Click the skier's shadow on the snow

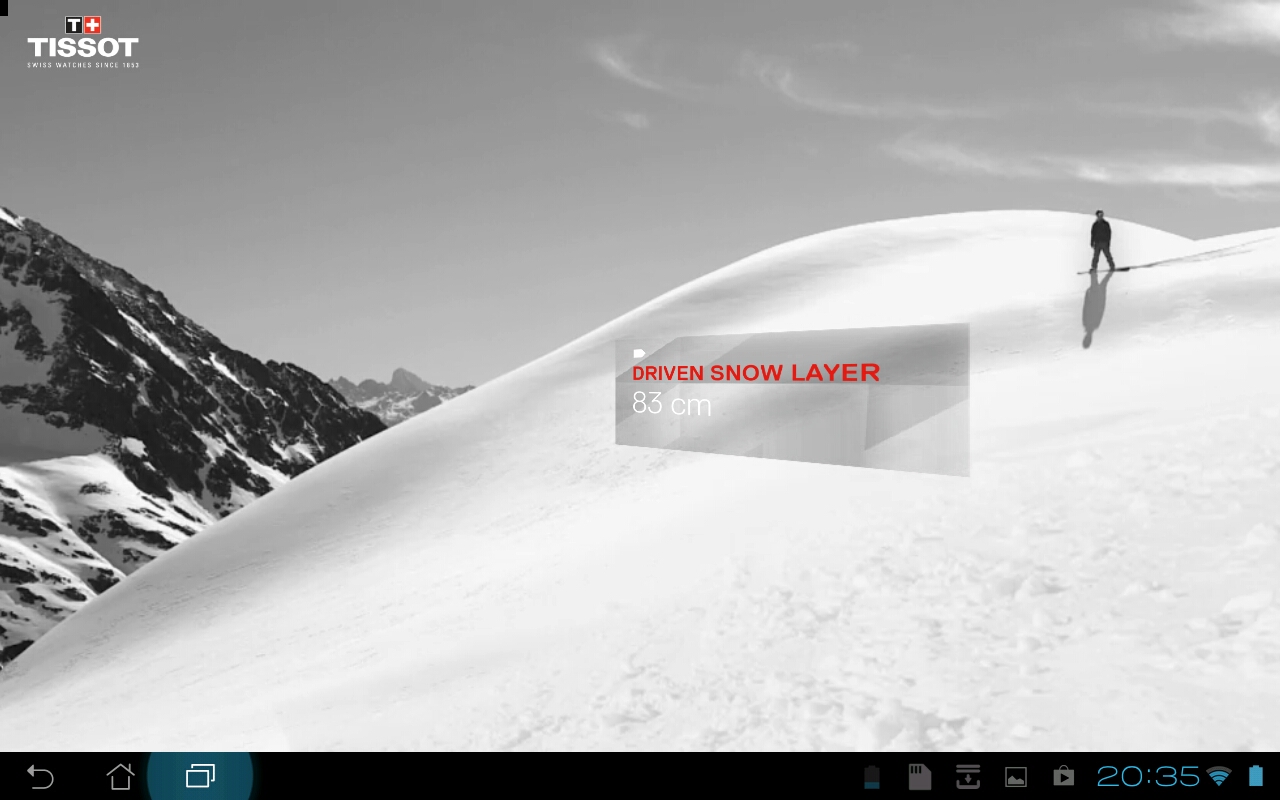click(x=1094, y=310)
